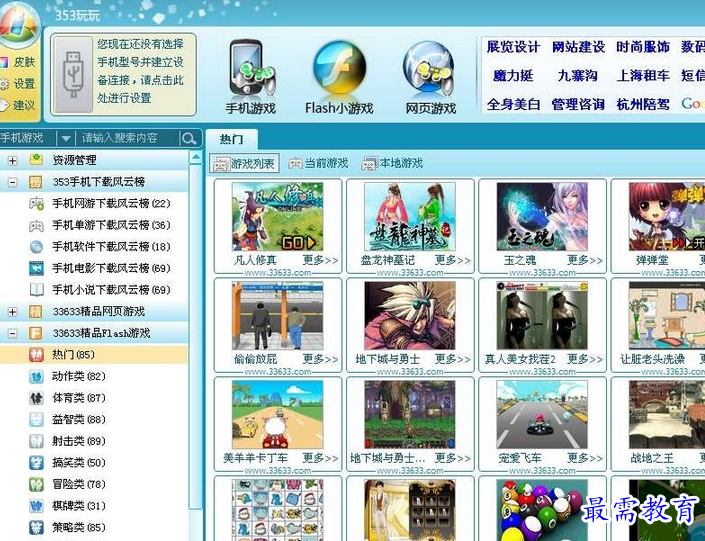
Task: Click the device setup notice box
Action: coord(123,74)
